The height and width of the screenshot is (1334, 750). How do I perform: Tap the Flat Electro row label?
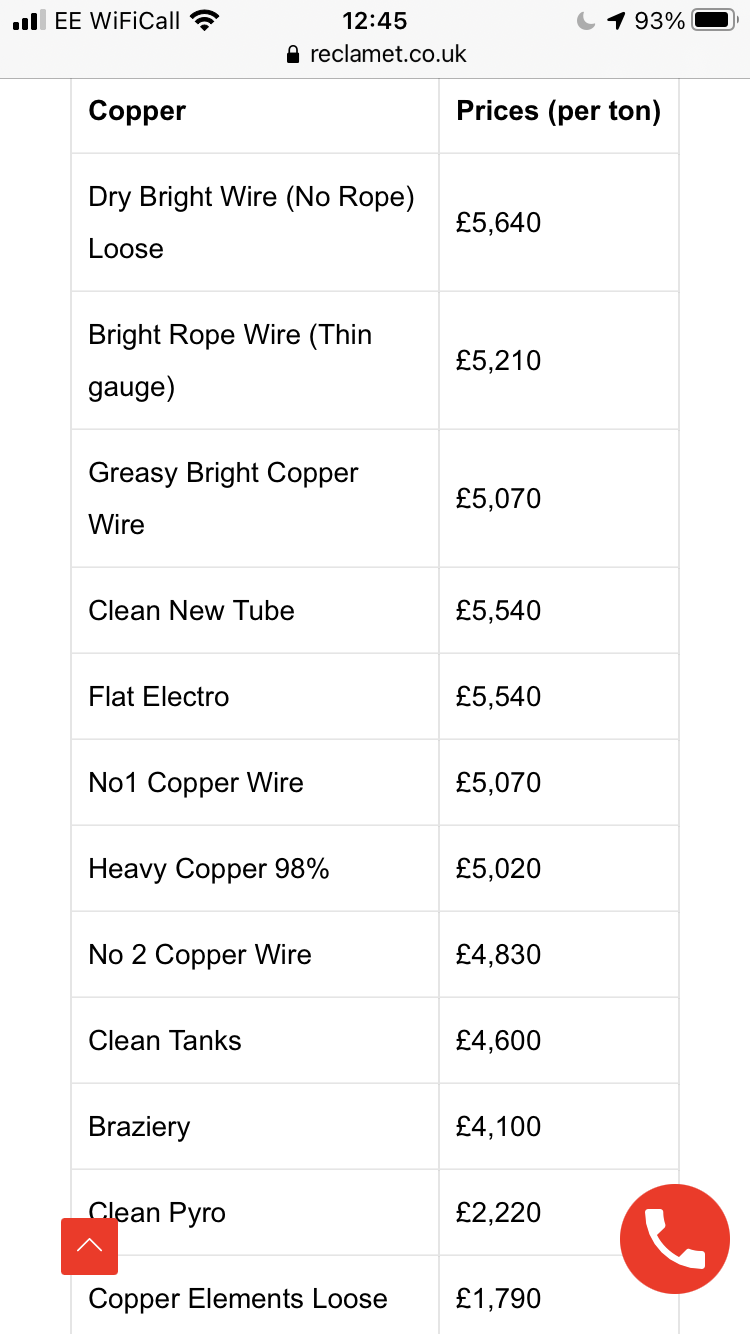point(159,696)
